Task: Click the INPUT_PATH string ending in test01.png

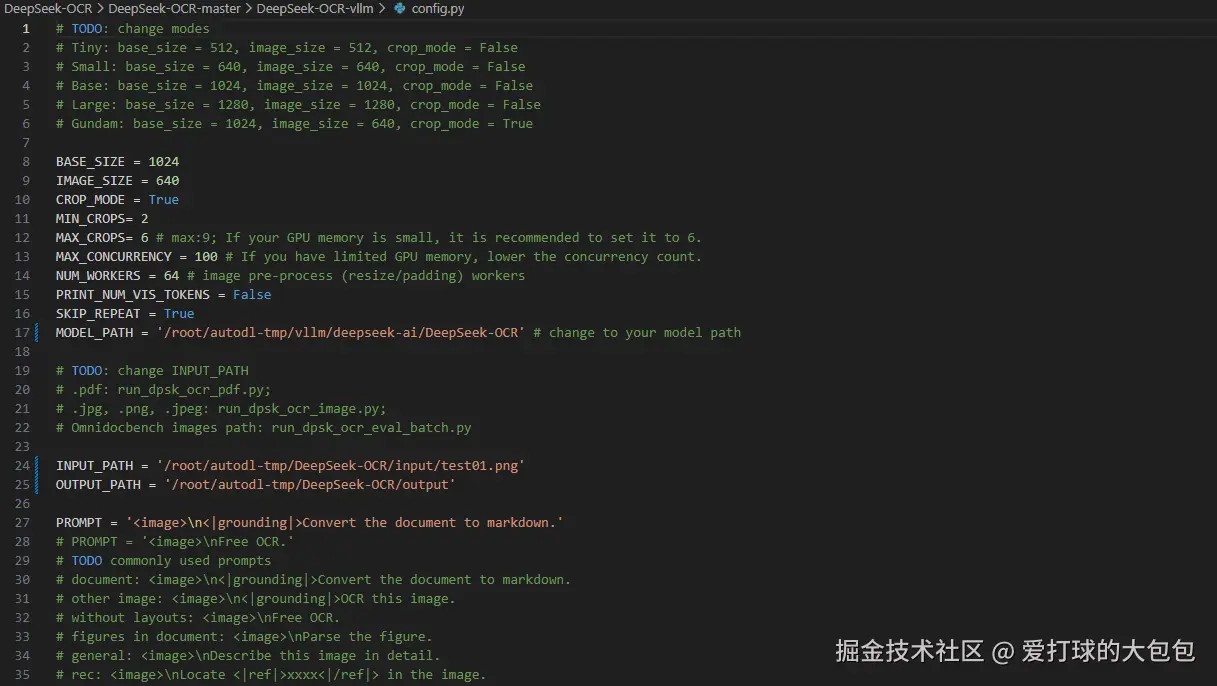Action: [340, 466]
